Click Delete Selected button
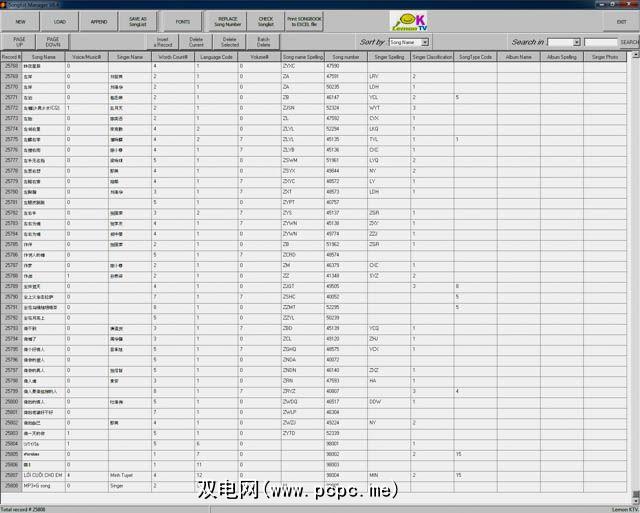Image resolution: width=640 pixels, height=513 pixels. pos(230,42)
